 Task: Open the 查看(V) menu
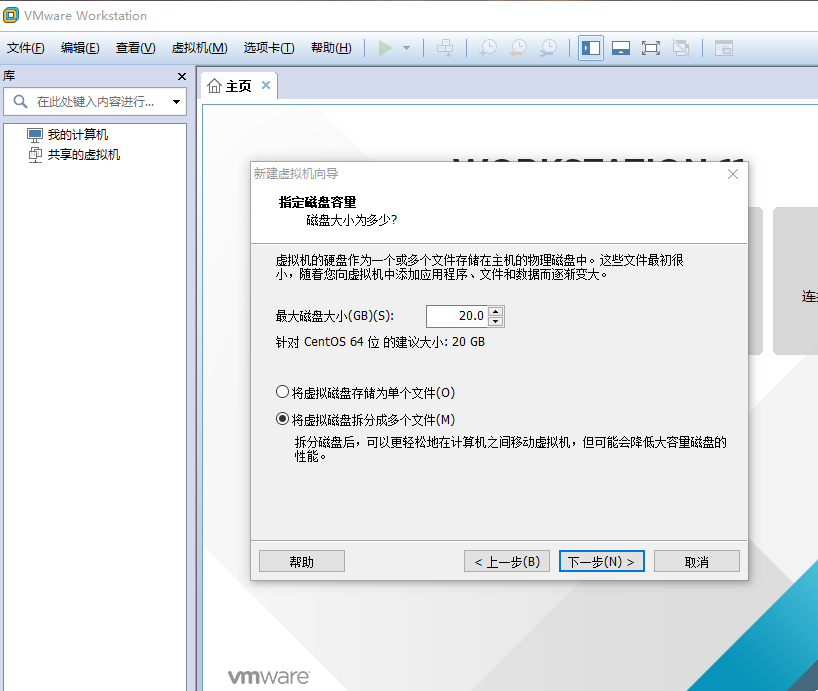[136, 48]
